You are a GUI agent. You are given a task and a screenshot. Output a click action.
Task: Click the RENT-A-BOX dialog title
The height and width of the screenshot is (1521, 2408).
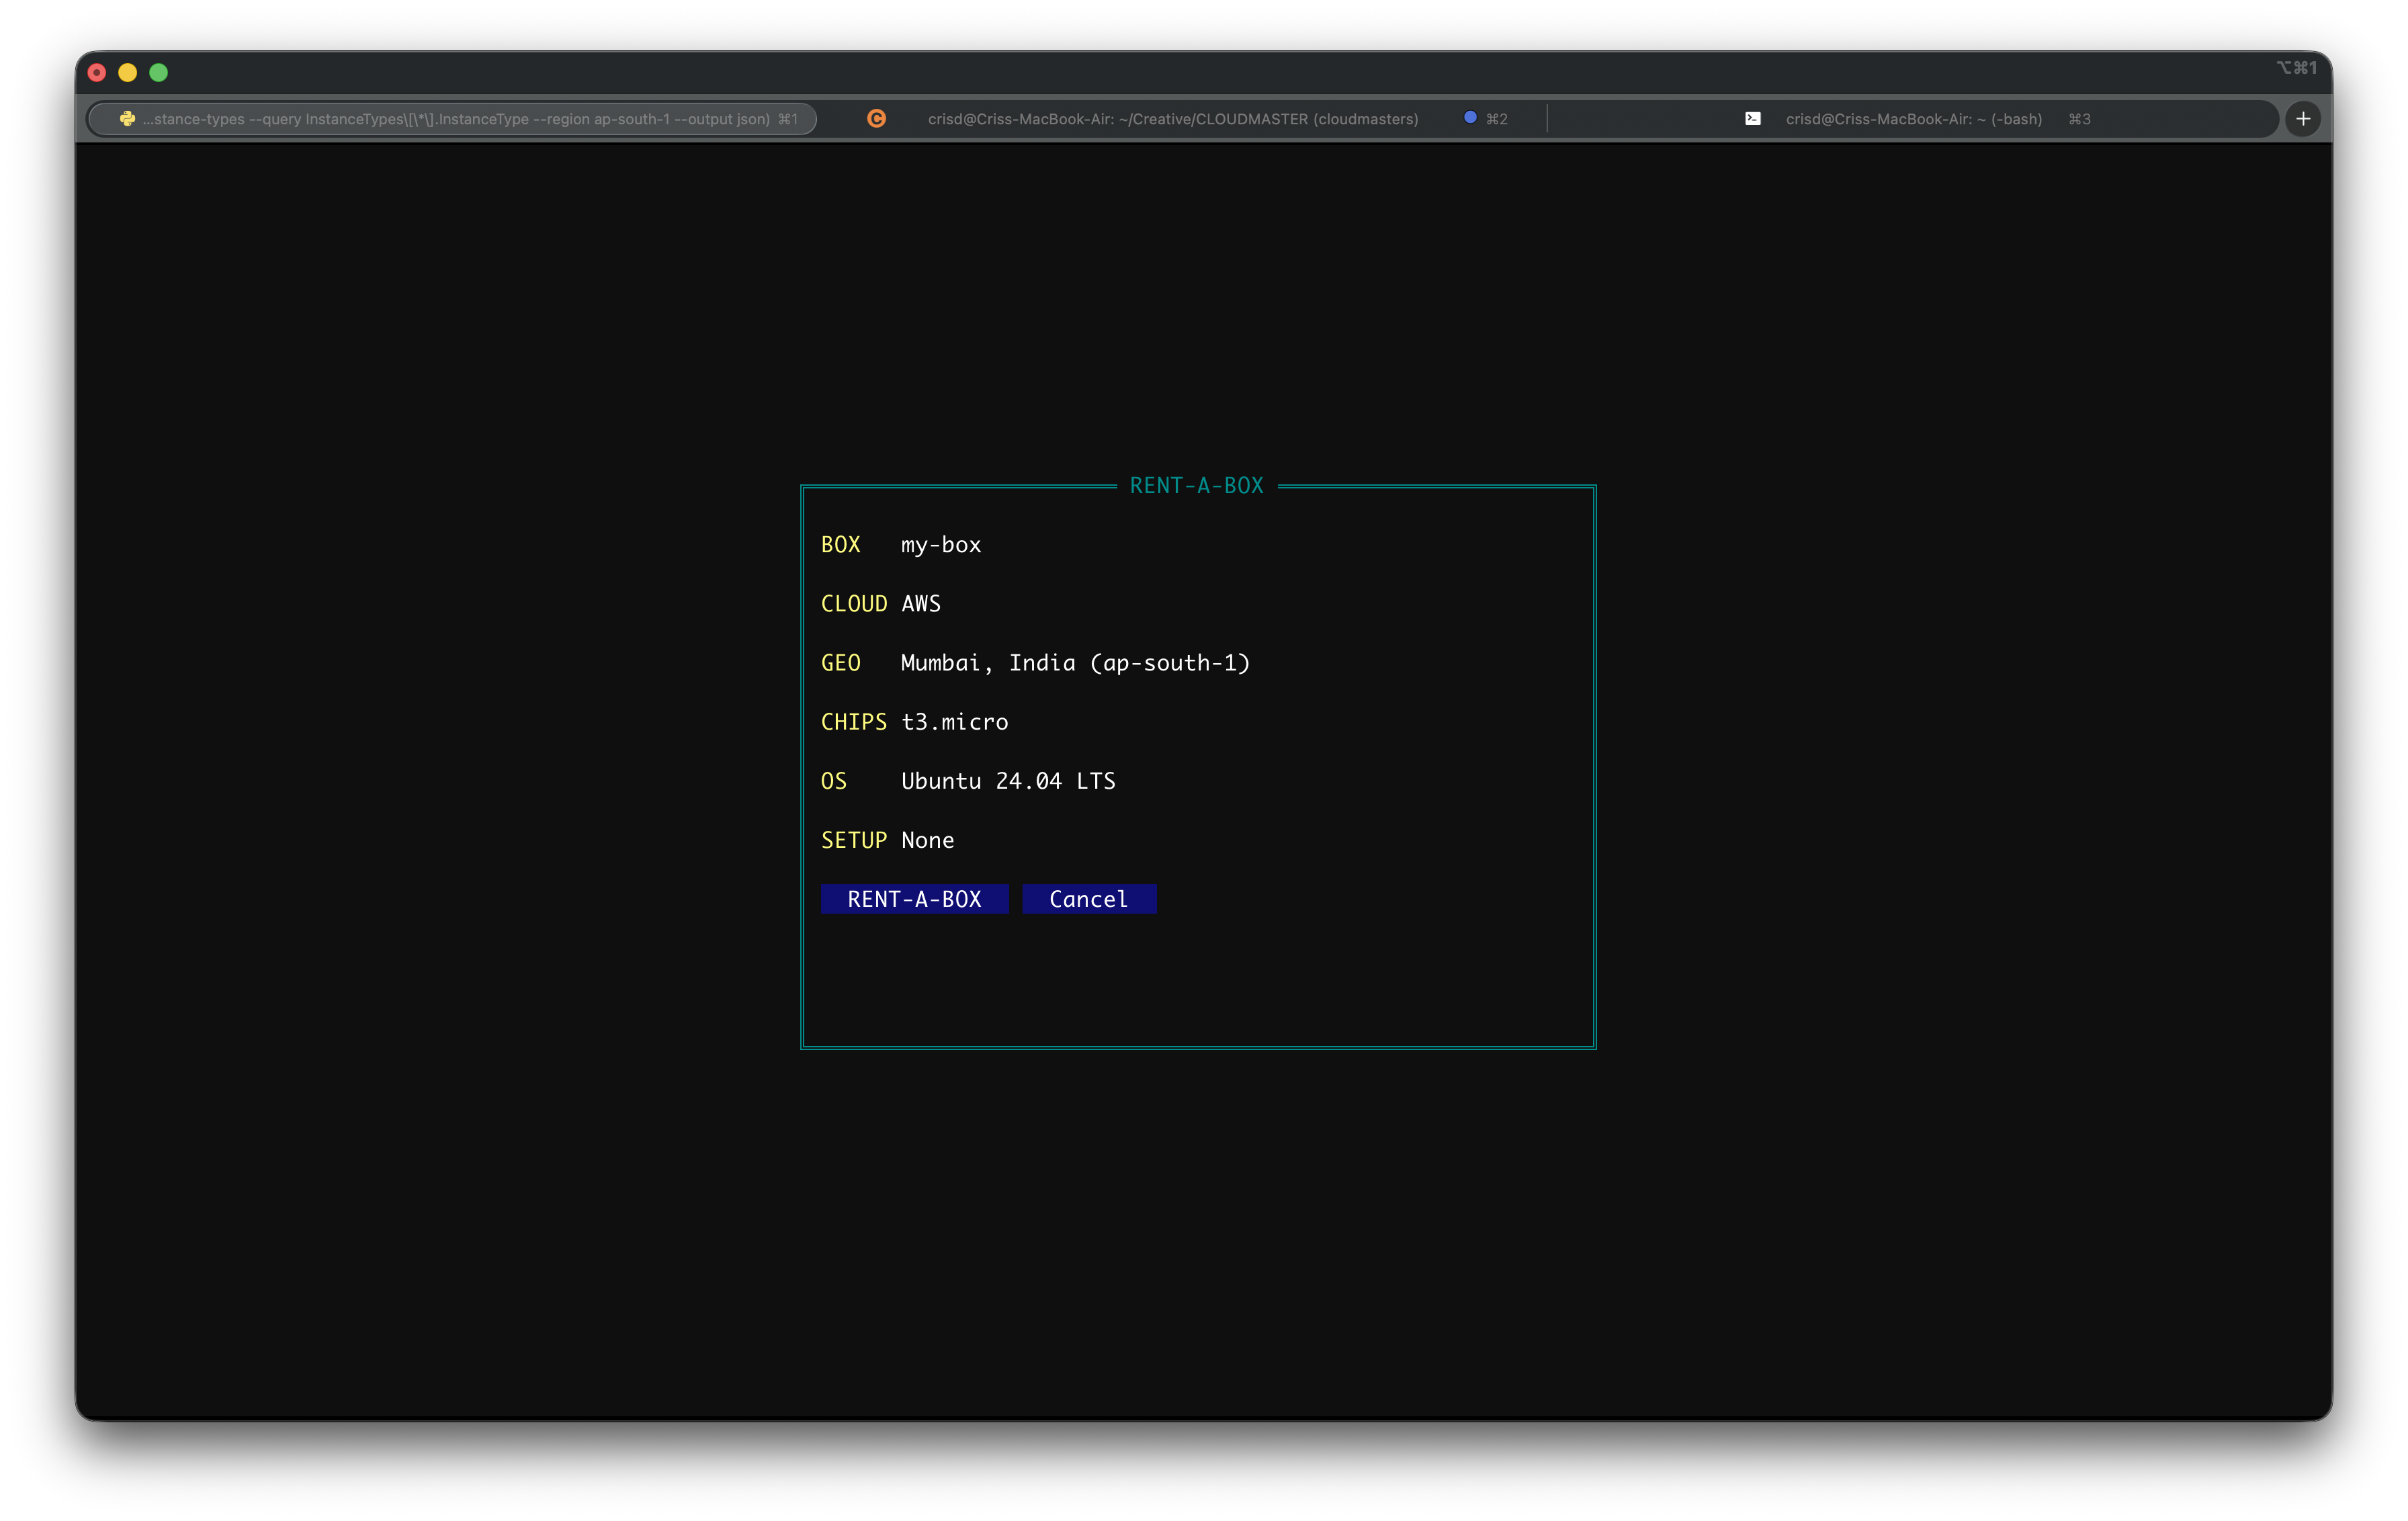[x=1197, y=486]
